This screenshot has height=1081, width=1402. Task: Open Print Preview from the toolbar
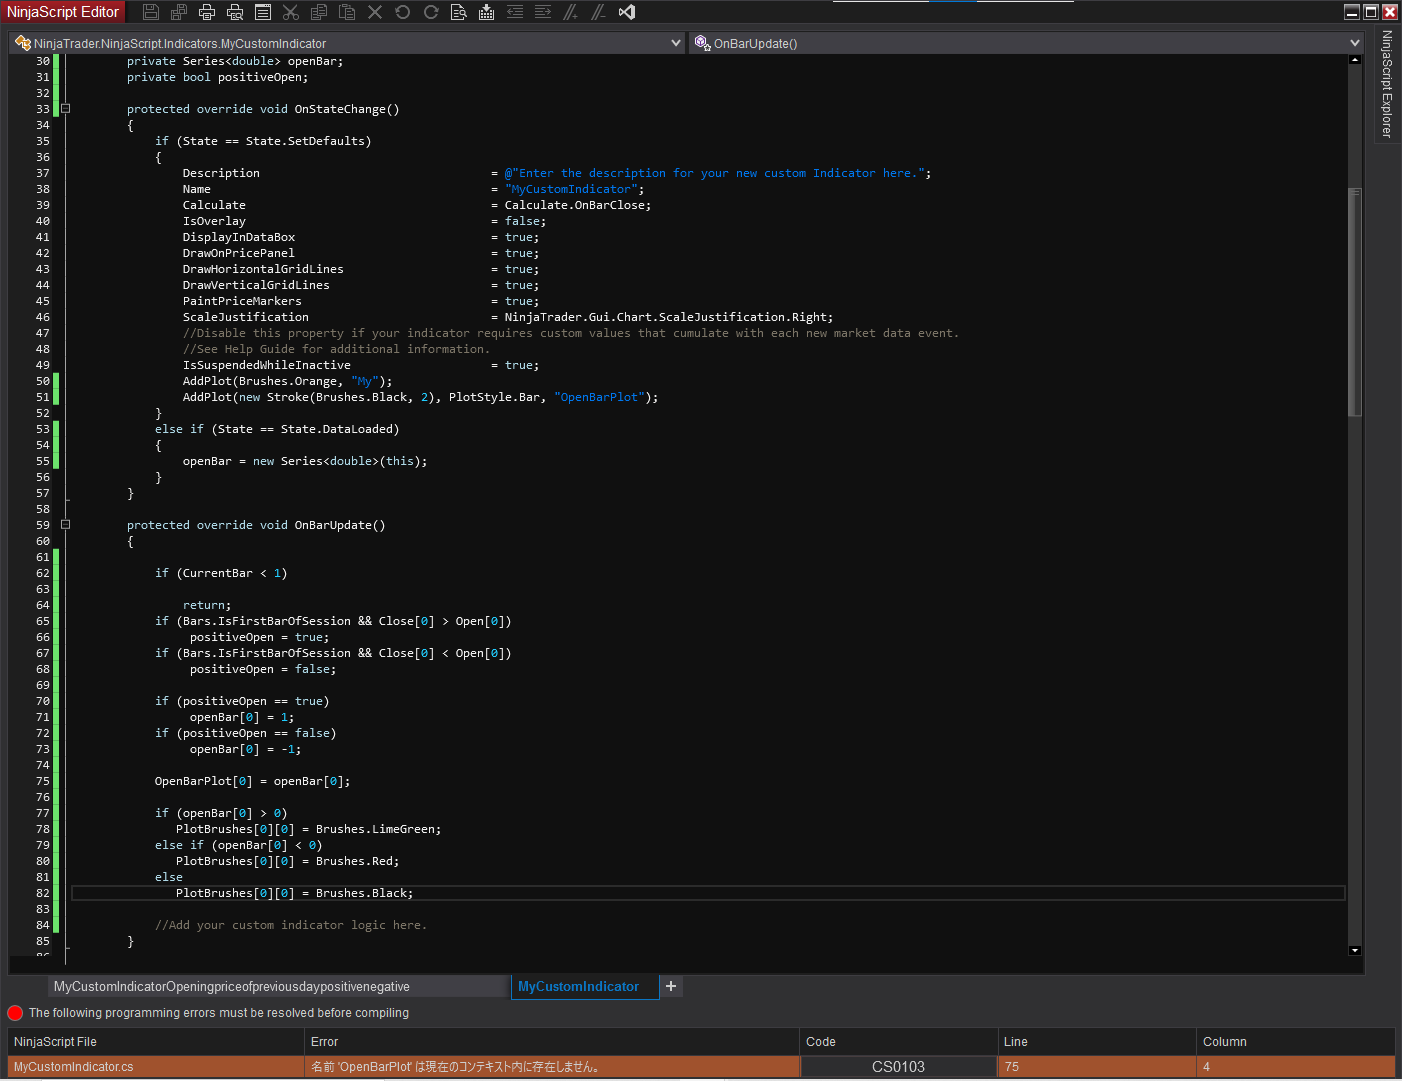(235, 12)
